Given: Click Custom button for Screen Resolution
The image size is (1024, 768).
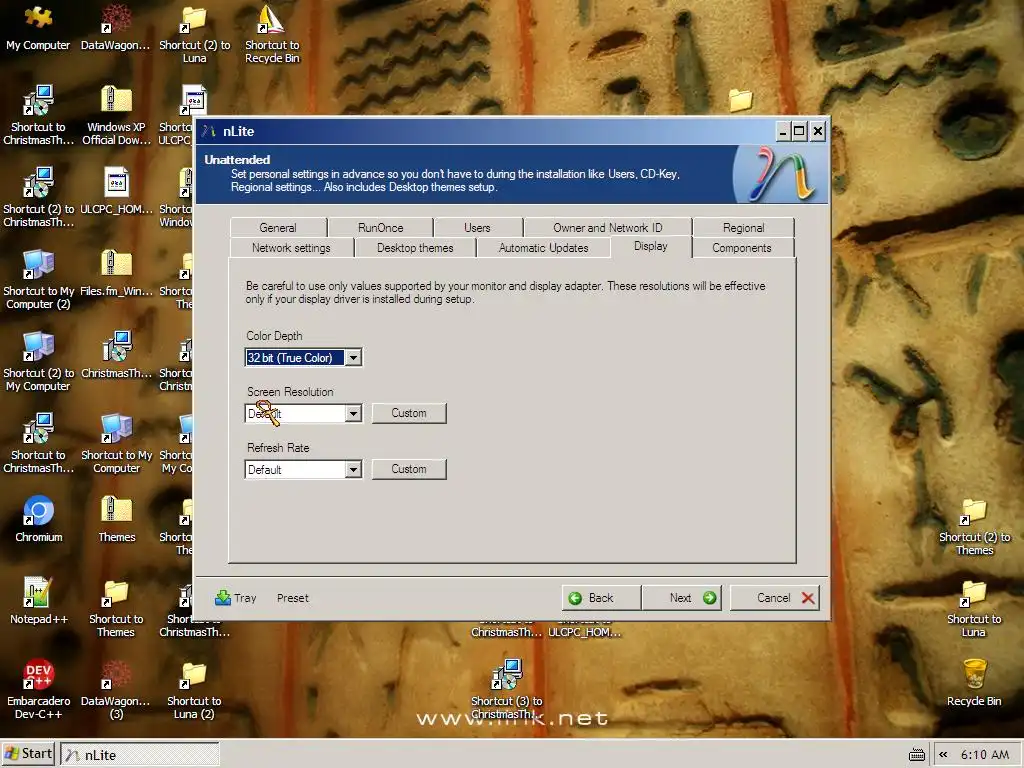Looking at the screenshot, I should (x=409, y=413).
